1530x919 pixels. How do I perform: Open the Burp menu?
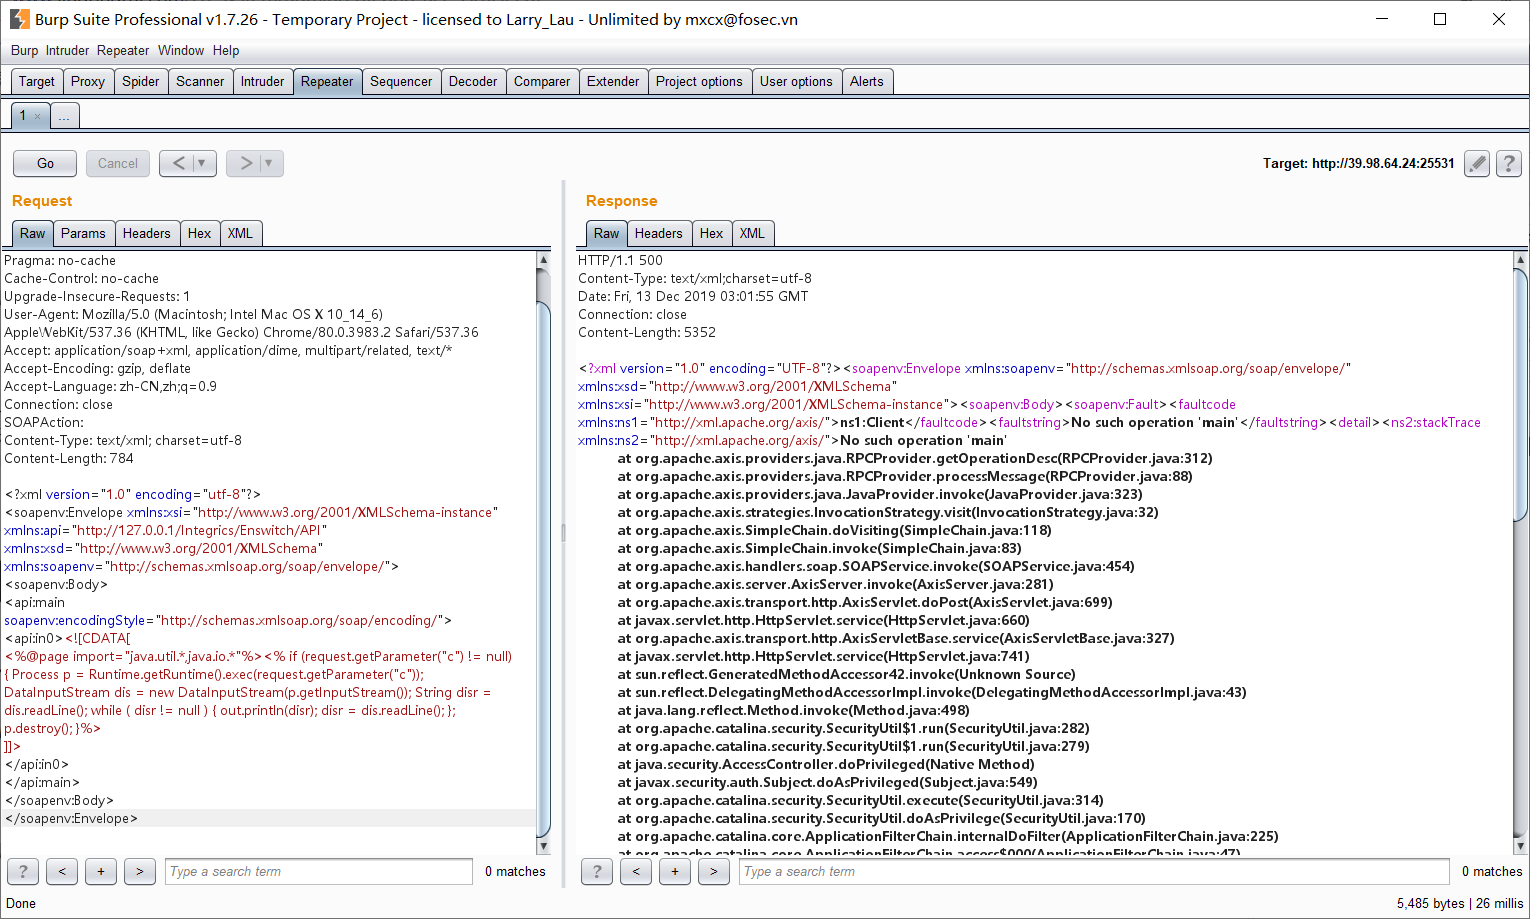coord(25,51)
